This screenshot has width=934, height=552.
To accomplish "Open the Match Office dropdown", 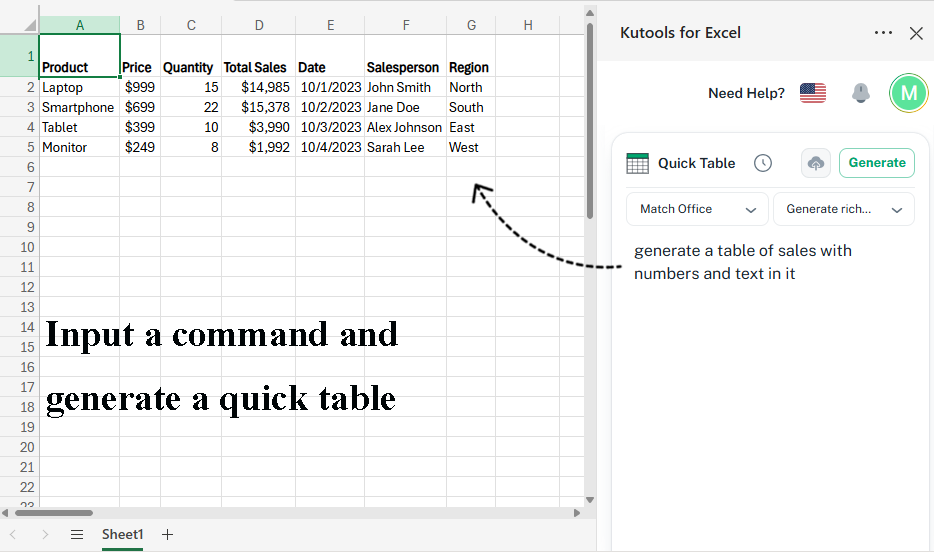I will click(x=697, y=209).
